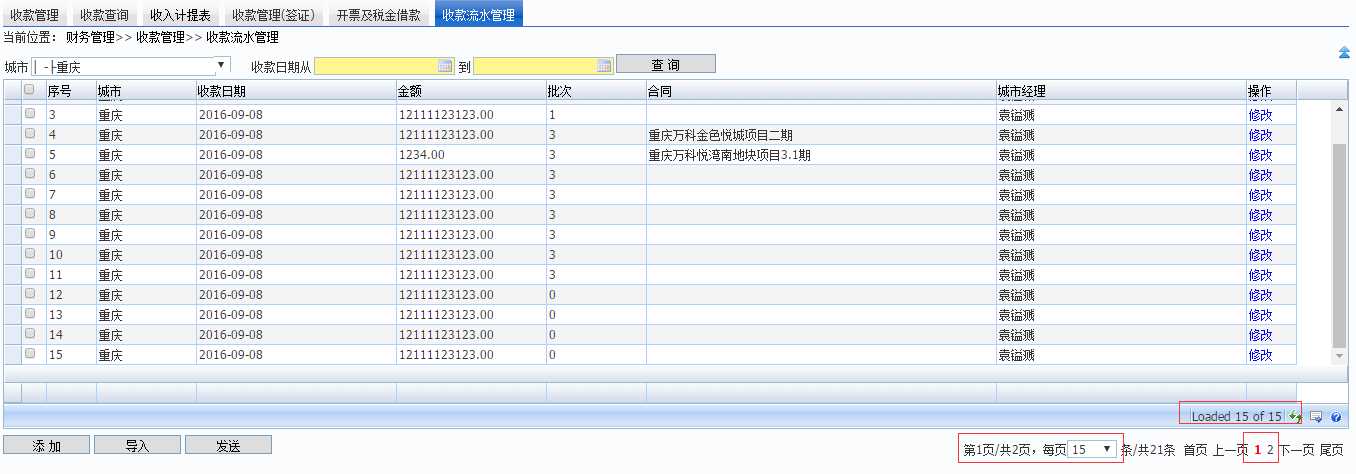Viewport: 1356px width, 474px height.
Task: Go to 尾页 last page
Action: tap(1331, 450)
